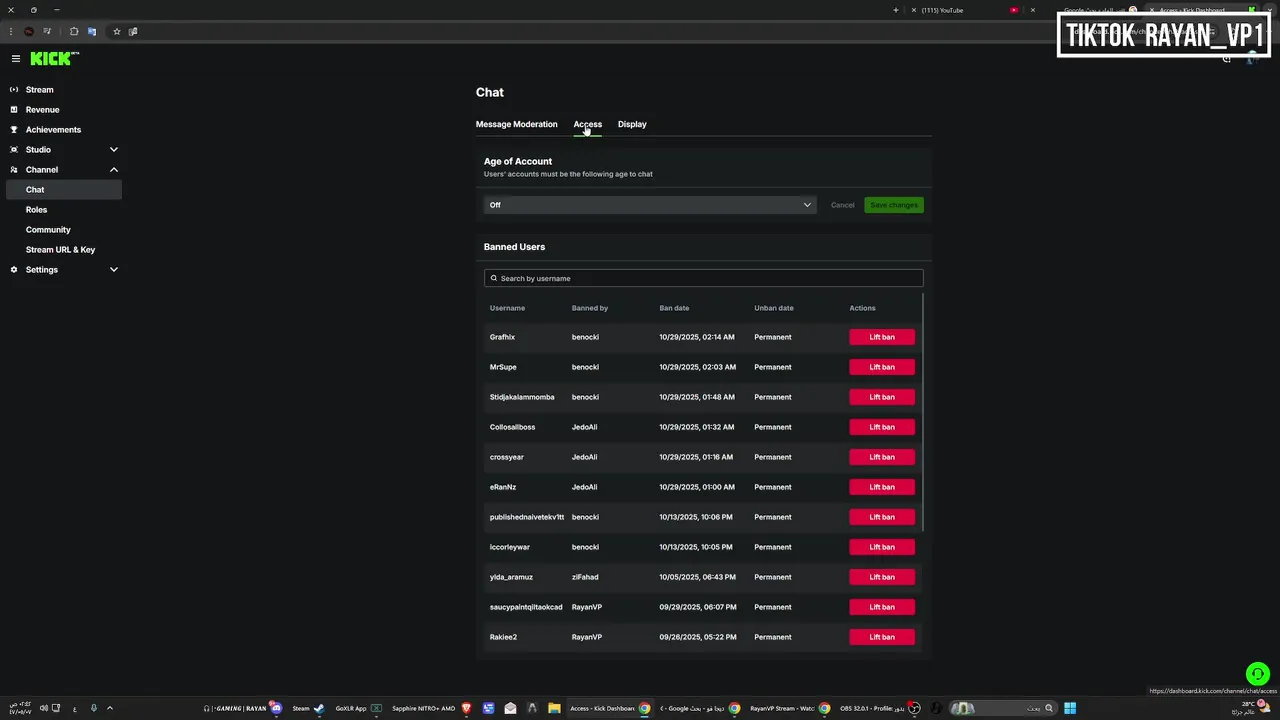Viewport: 1280px width, 720px height.
Task: Click the Search by username field
Action: [x=704, y=278]
